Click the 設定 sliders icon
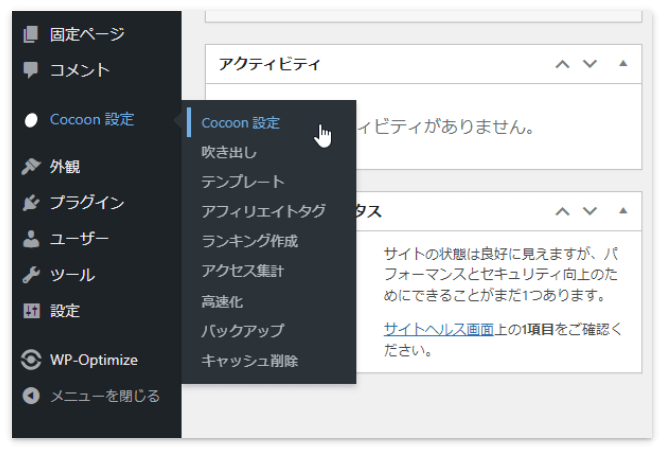The height and width of the screenshot is (451, 664). point(31,311)
